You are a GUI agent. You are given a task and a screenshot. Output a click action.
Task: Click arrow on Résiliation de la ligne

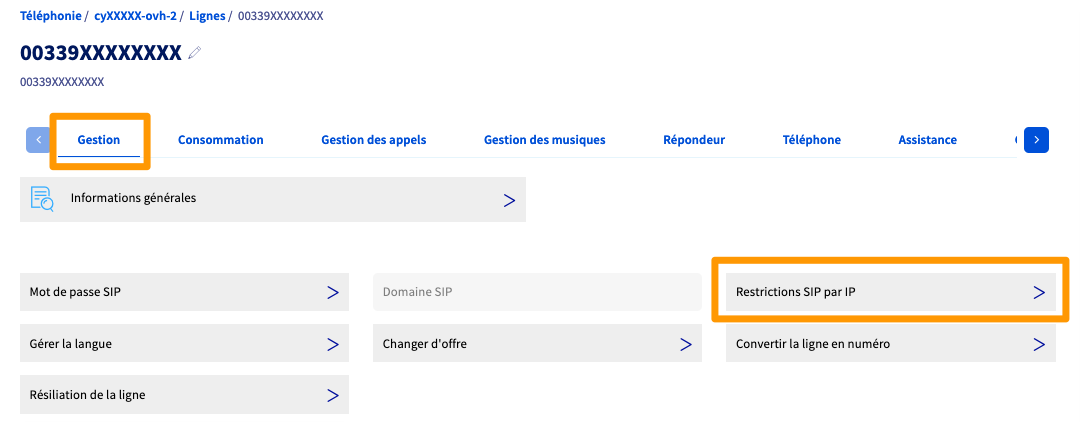[332, 395]
